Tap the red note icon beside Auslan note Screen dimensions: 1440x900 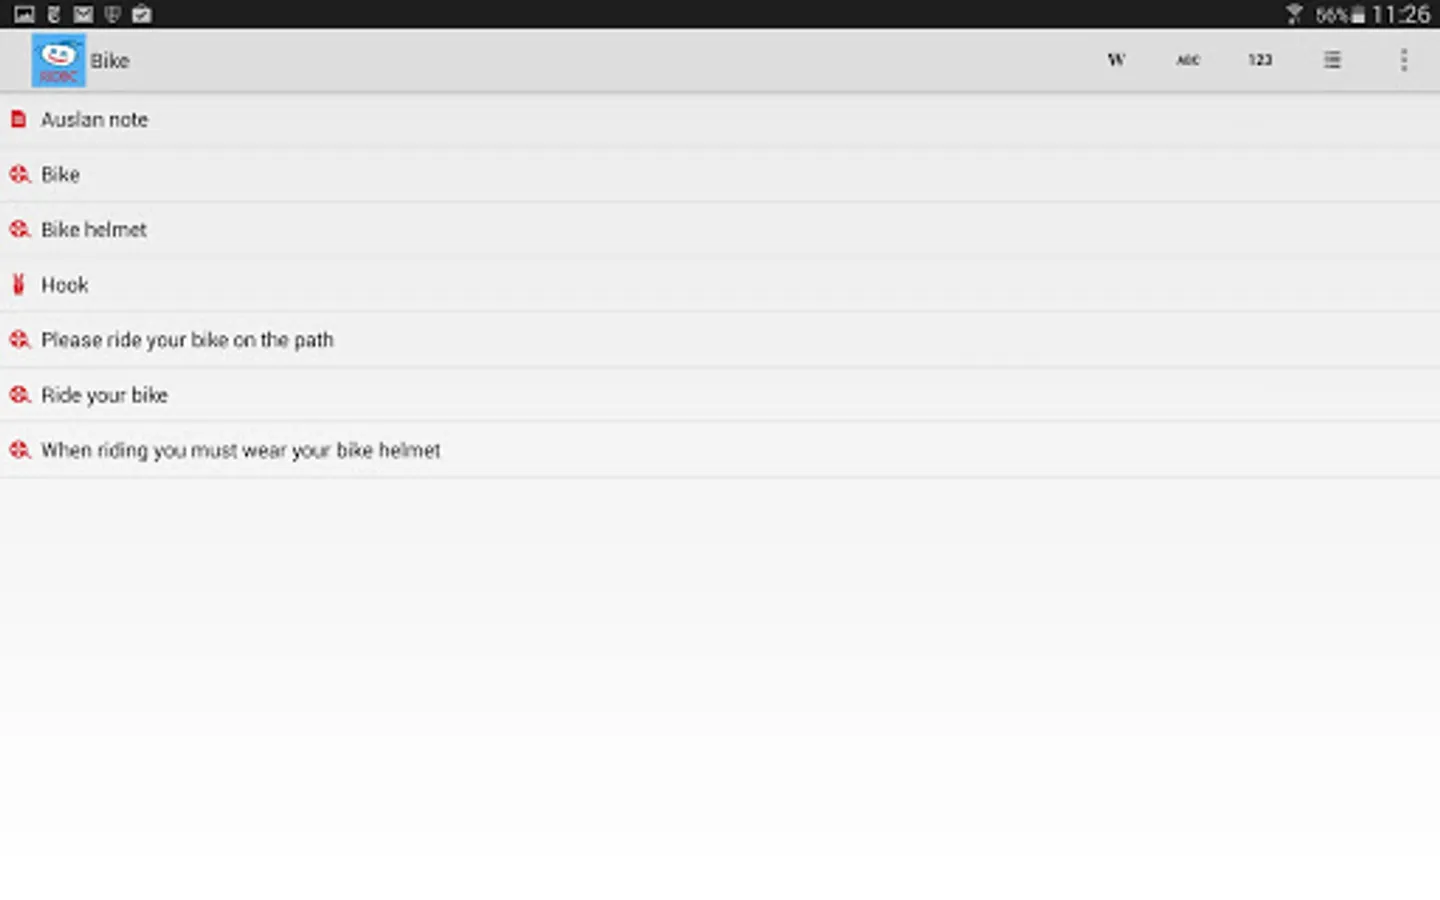tap(18, 119)
